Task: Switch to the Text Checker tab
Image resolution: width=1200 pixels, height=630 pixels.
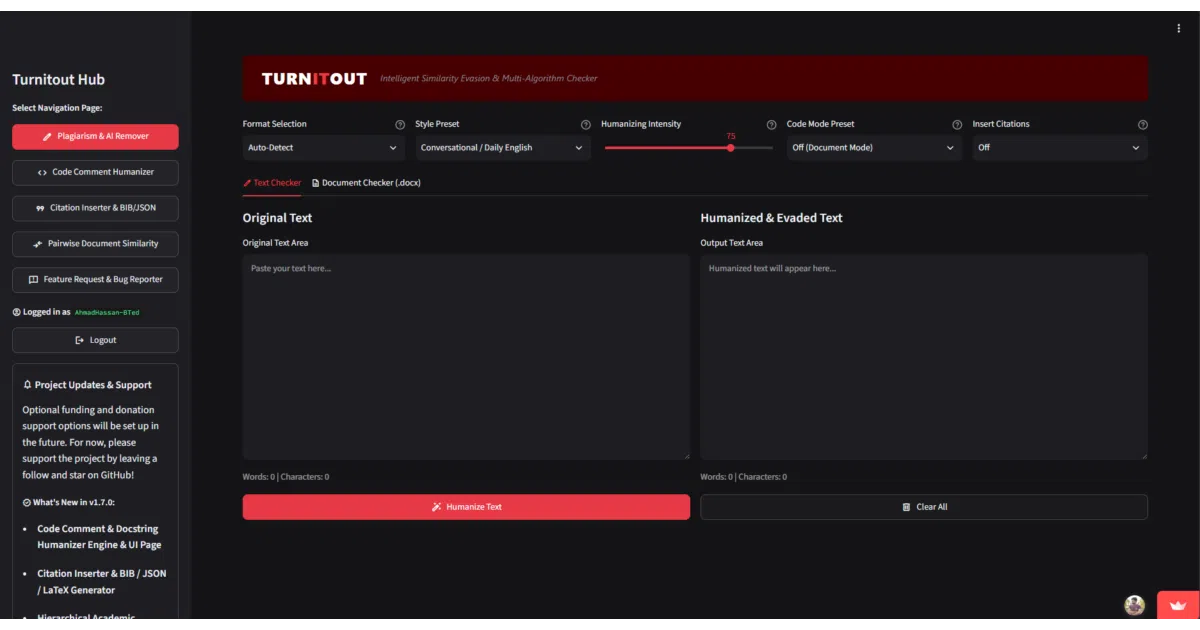Action: pos(272,183)
